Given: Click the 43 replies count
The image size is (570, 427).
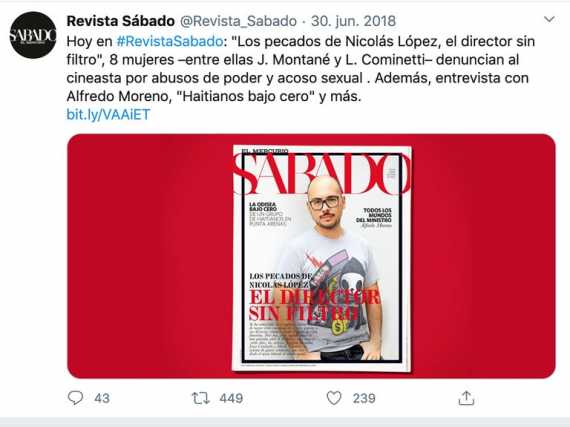Looking at the screenshot, I should click(x=102, y=398).
